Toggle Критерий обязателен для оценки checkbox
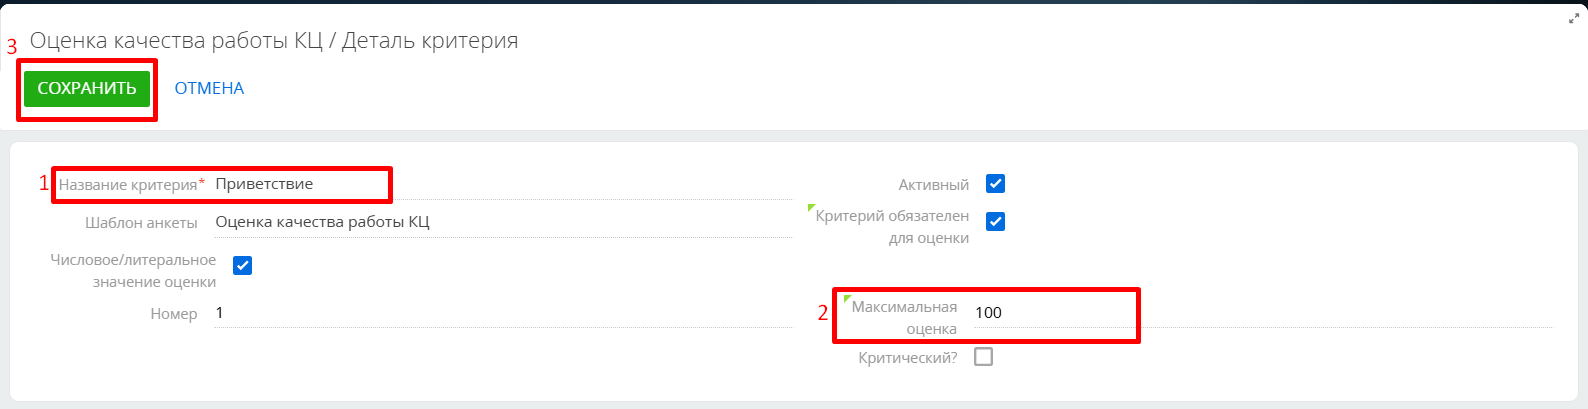Viewport: 1588px width, 409px height. (x=995, y=222)
